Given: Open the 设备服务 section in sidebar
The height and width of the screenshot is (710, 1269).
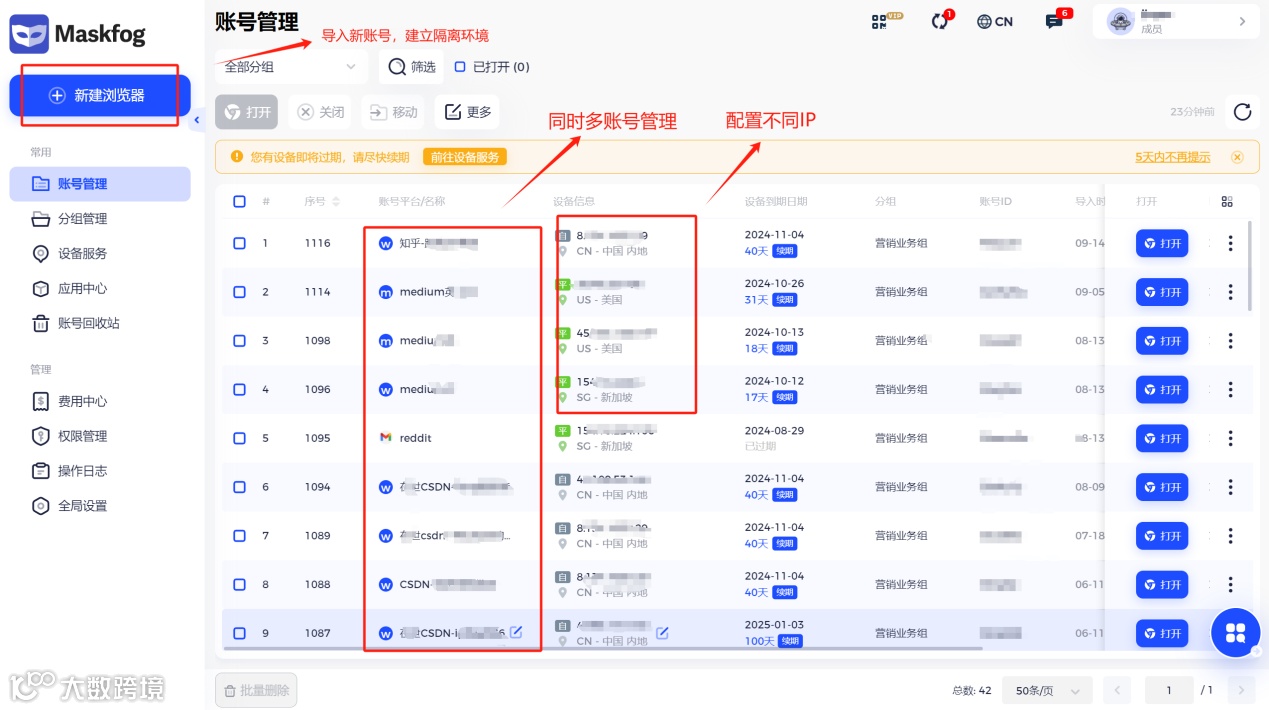Looking at the screenshot, I should [x=89, y=253].
